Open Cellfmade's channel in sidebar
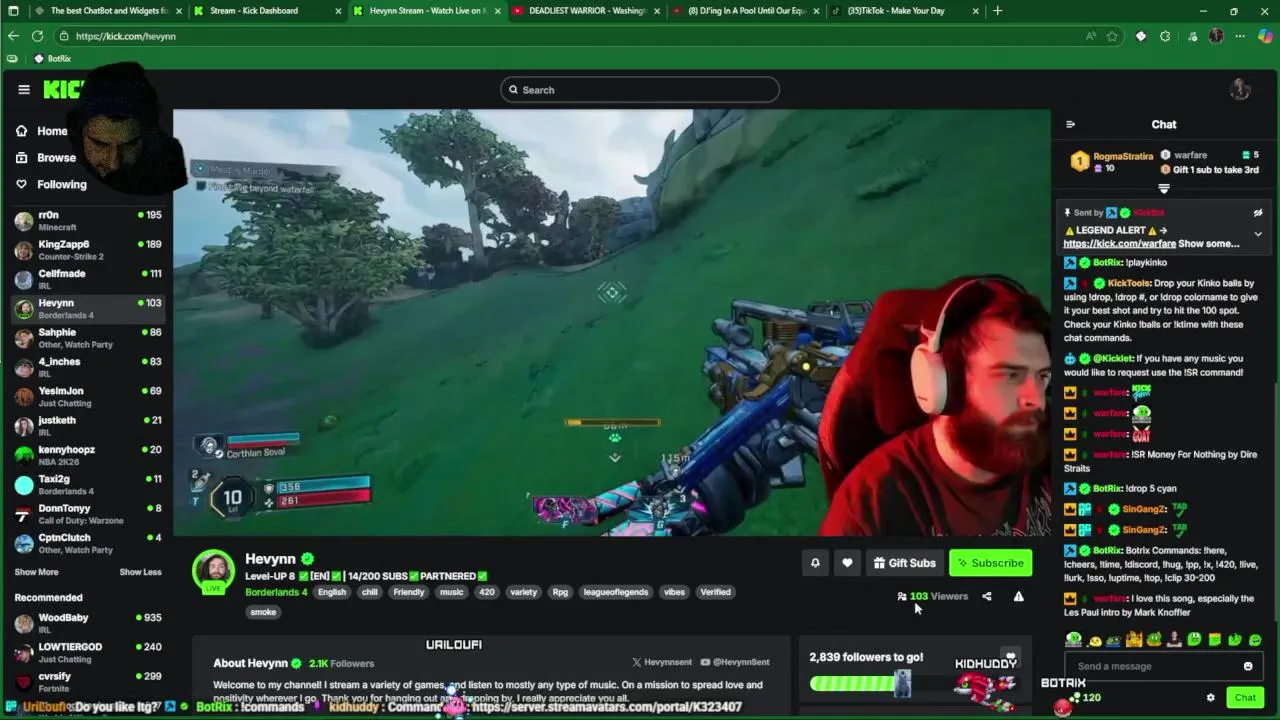Viewport: 1280px width, 720px height. (x=88, y=279)
